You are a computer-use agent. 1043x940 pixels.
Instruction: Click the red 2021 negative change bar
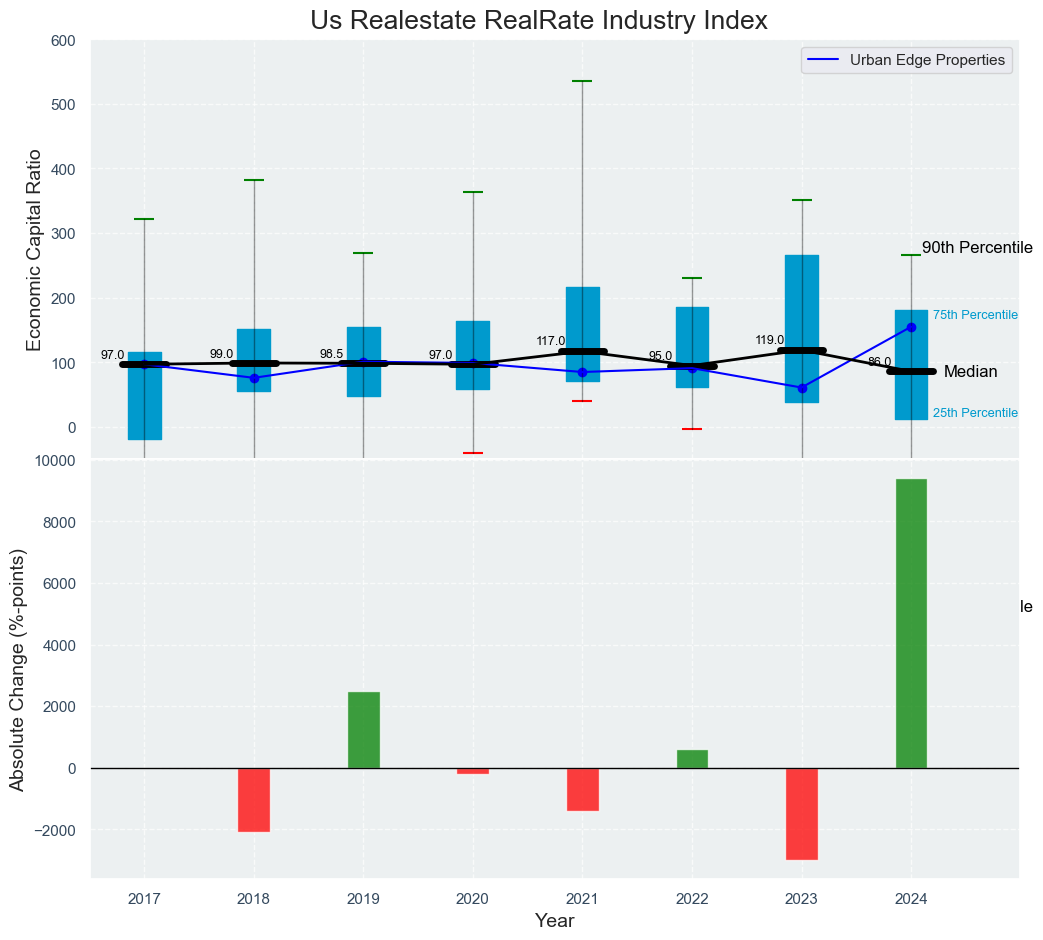583,790
